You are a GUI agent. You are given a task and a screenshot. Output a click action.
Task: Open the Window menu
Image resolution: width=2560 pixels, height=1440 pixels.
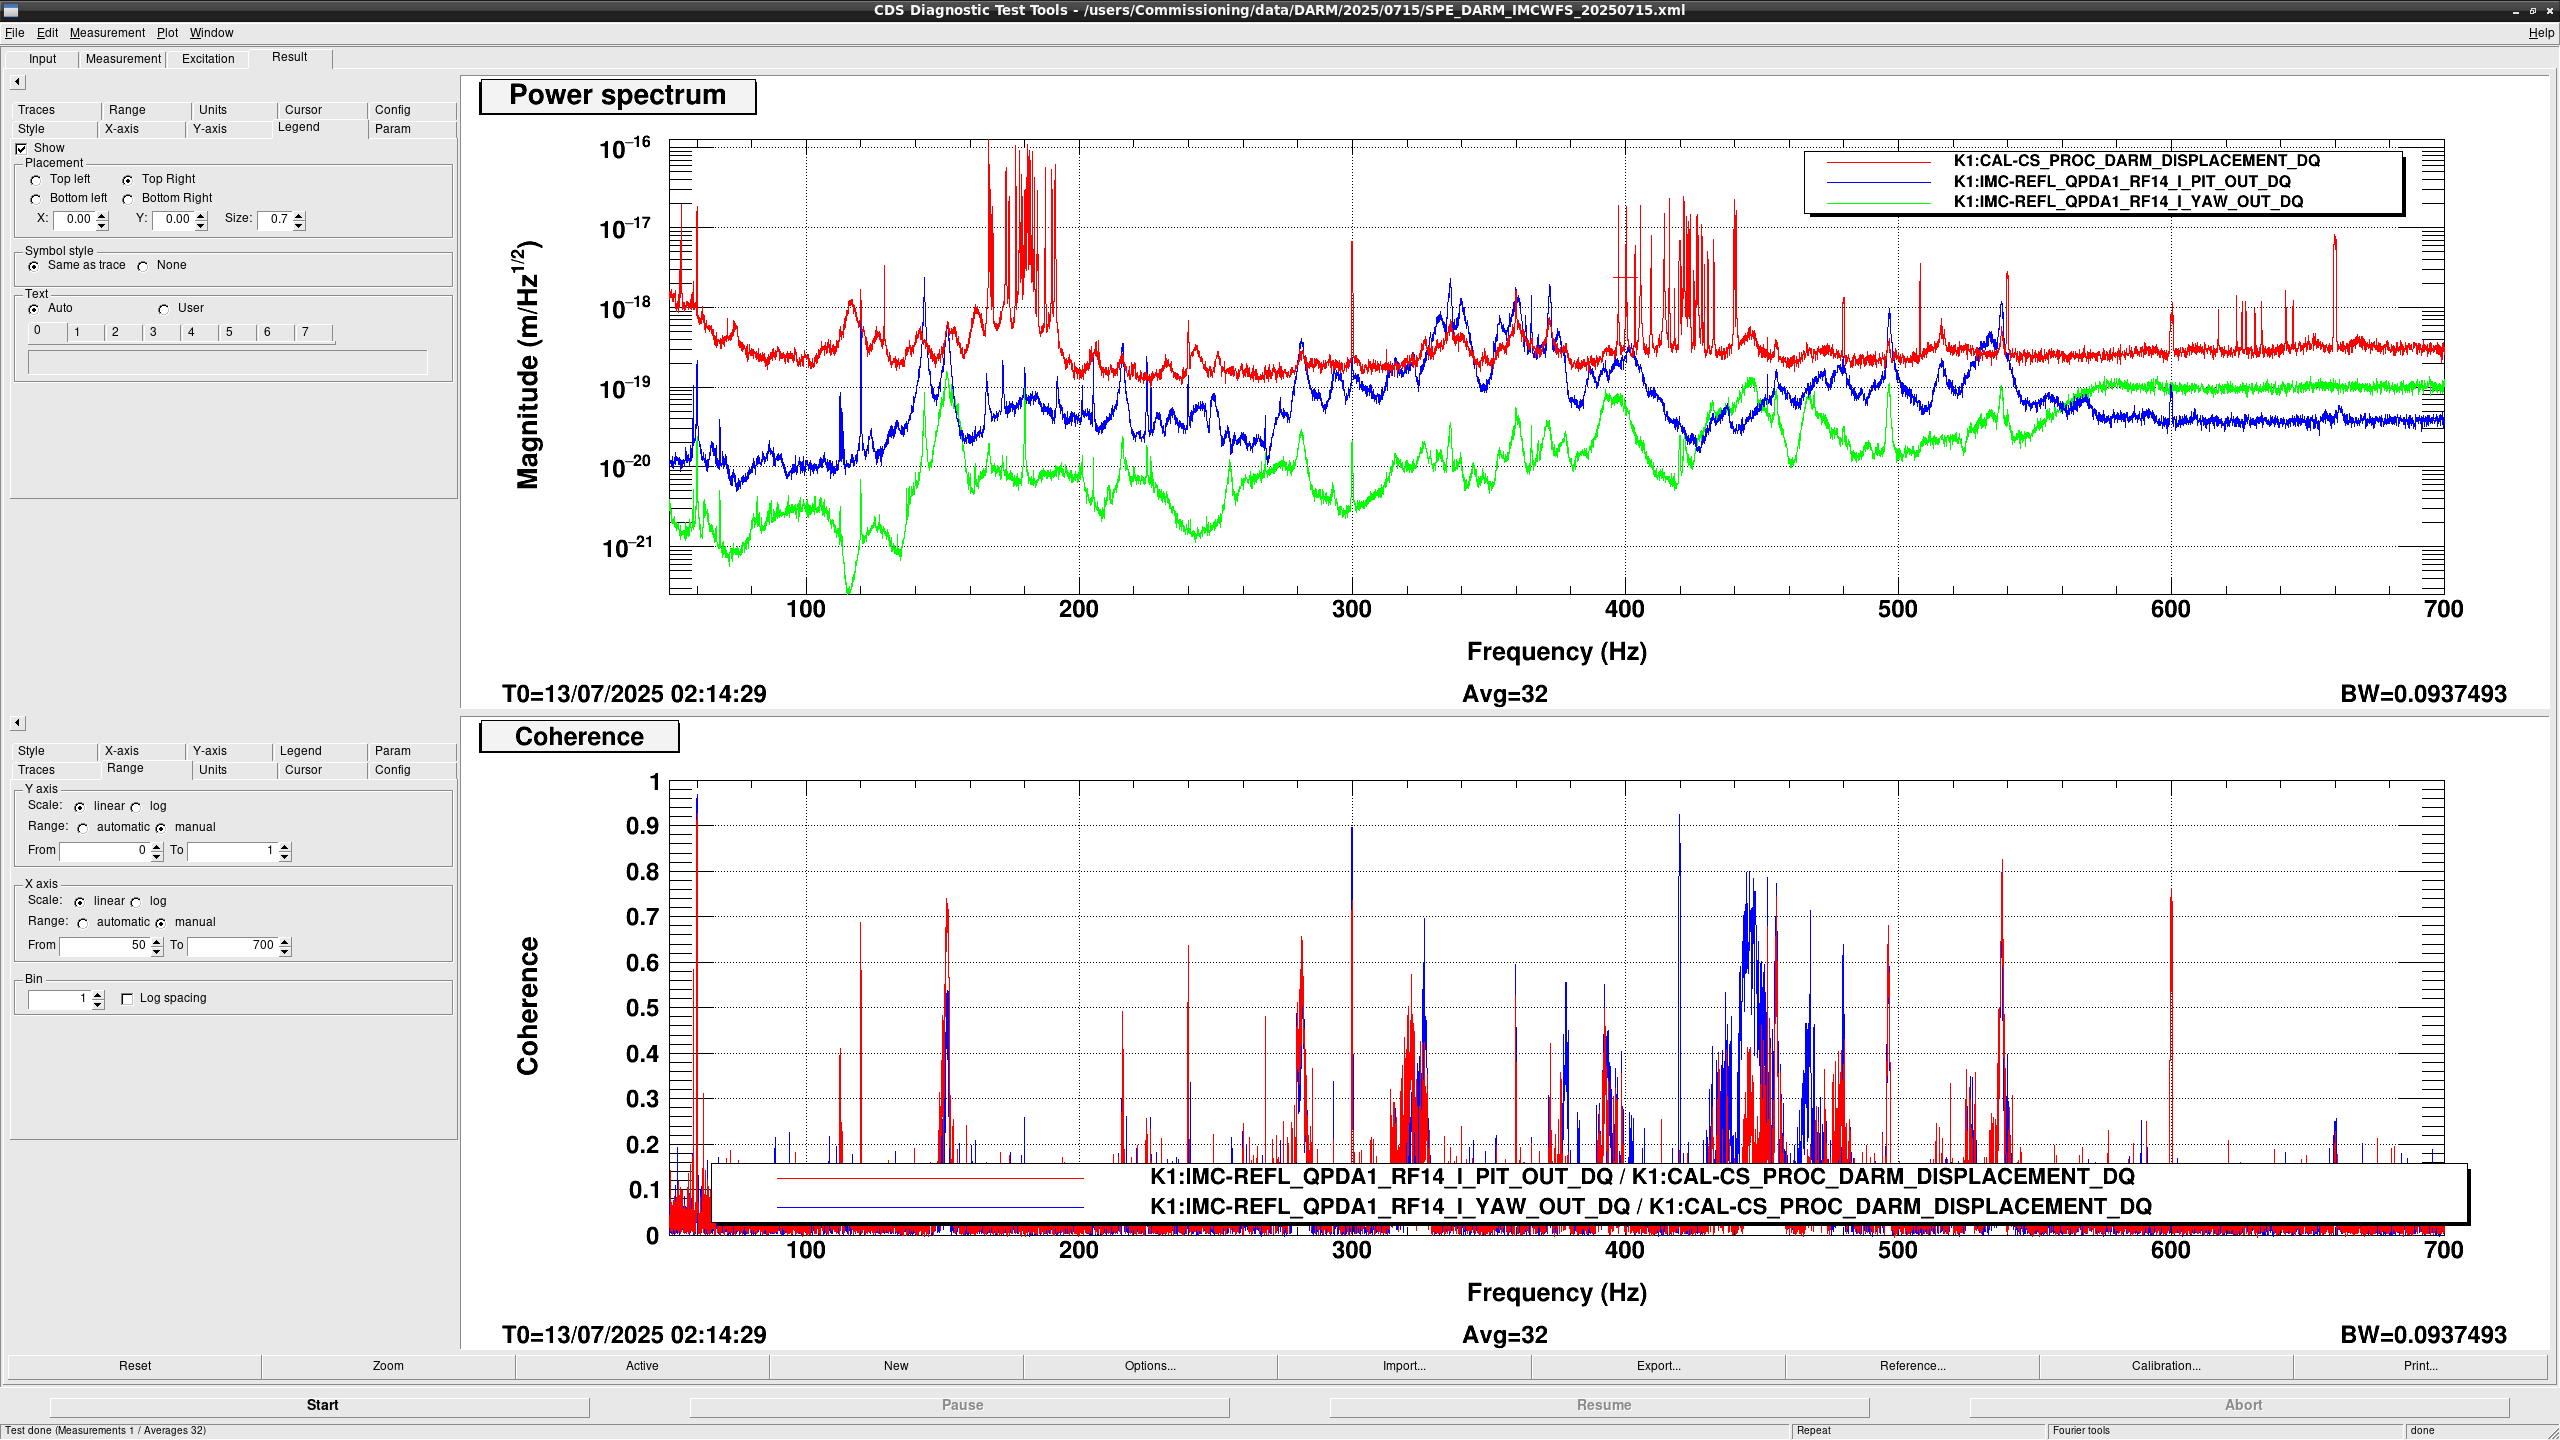point(211,33)
